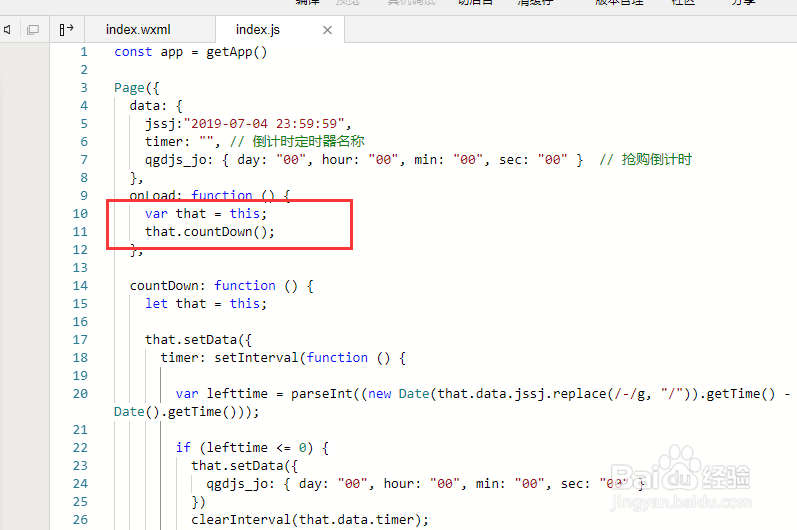This screenshot has width=797, height=530.
Task: Toggle the file tree sidebar icon
Action: 66,29
